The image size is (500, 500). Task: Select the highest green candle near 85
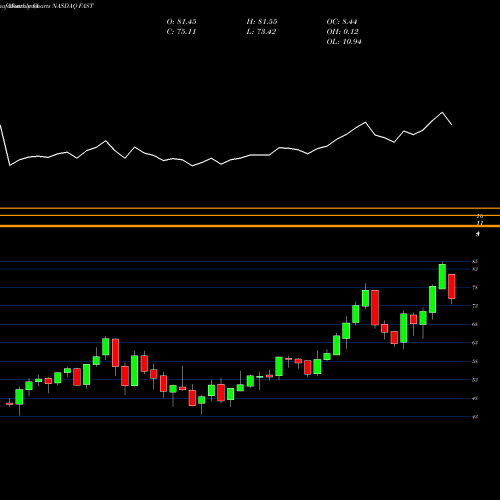tap(442, 276)
